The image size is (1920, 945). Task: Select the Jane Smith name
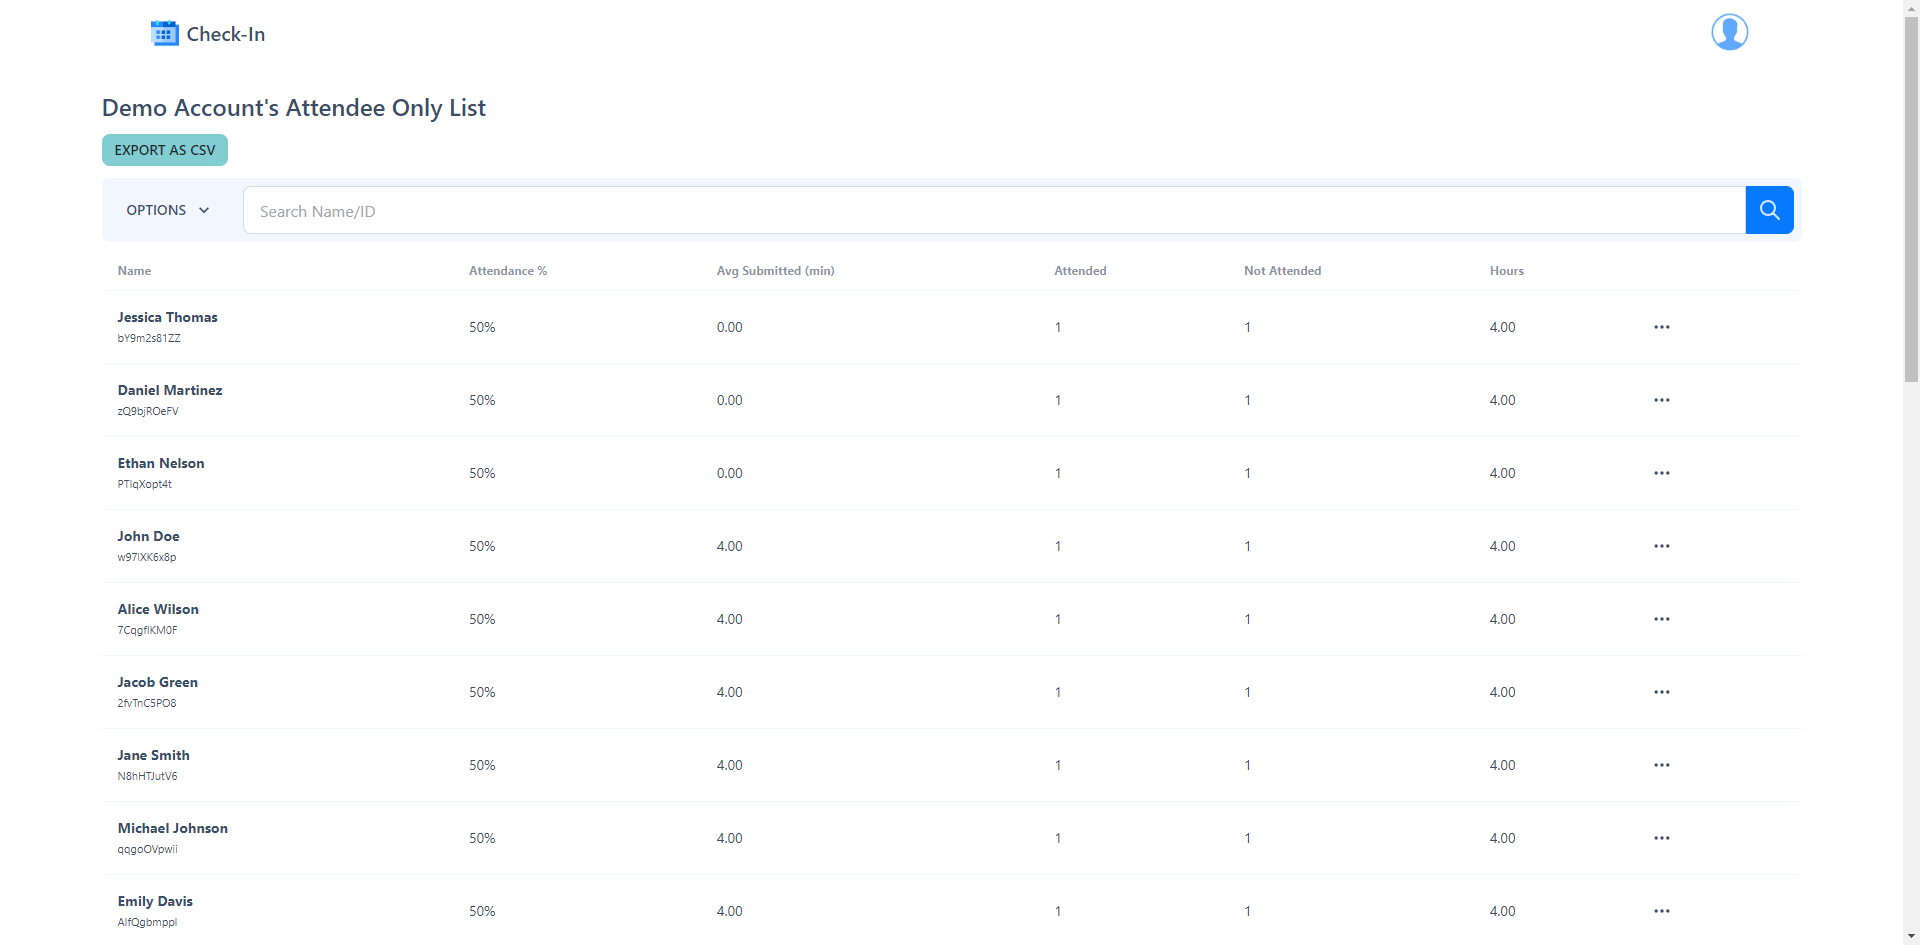point(153,755)
